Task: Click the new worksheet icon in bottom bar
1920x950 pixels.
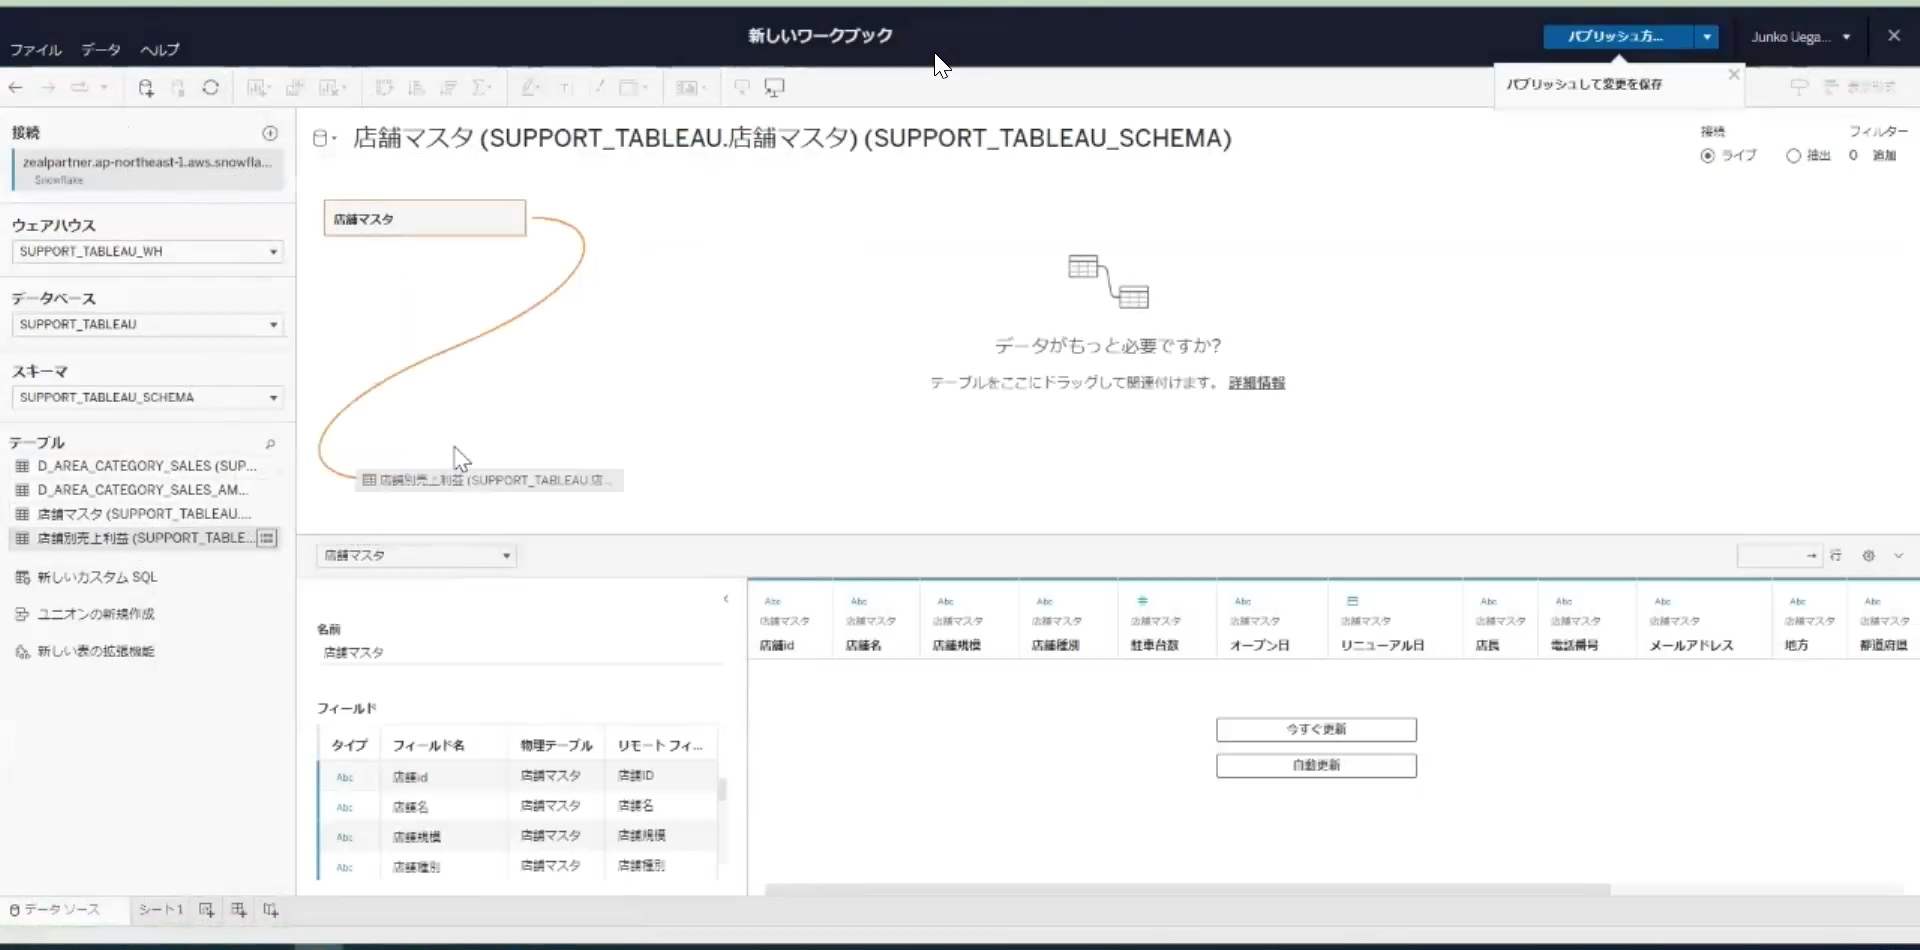Action: (x=206, y=910)
